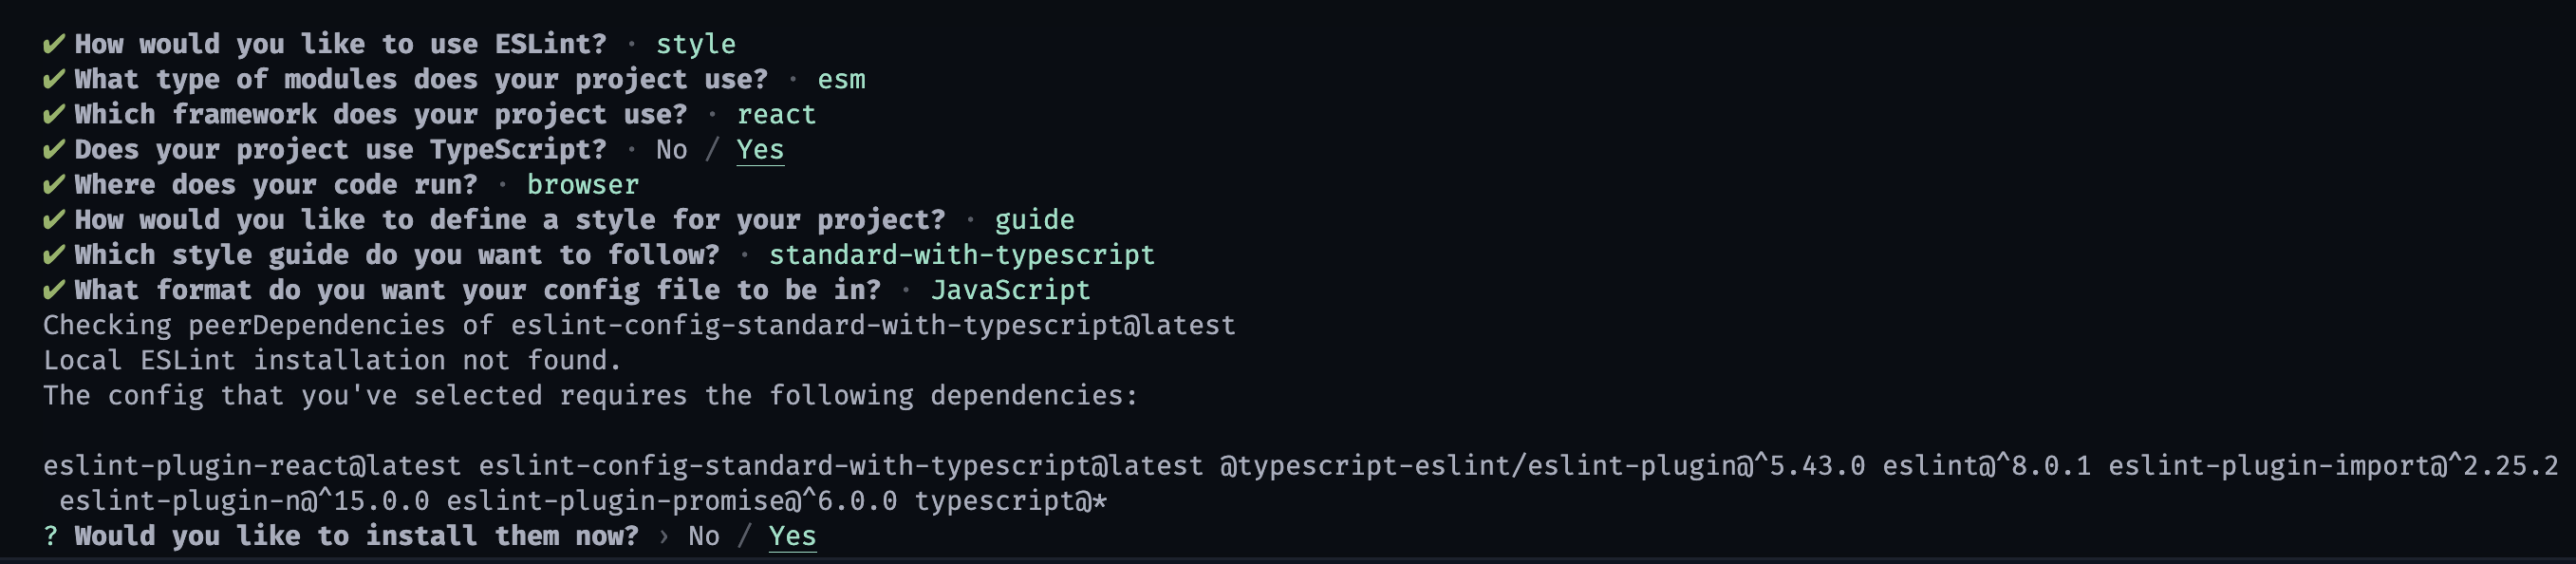Click the checkmark beside the style guide question
Viewport: 2576px width, 564px height.
pos(54,254)
